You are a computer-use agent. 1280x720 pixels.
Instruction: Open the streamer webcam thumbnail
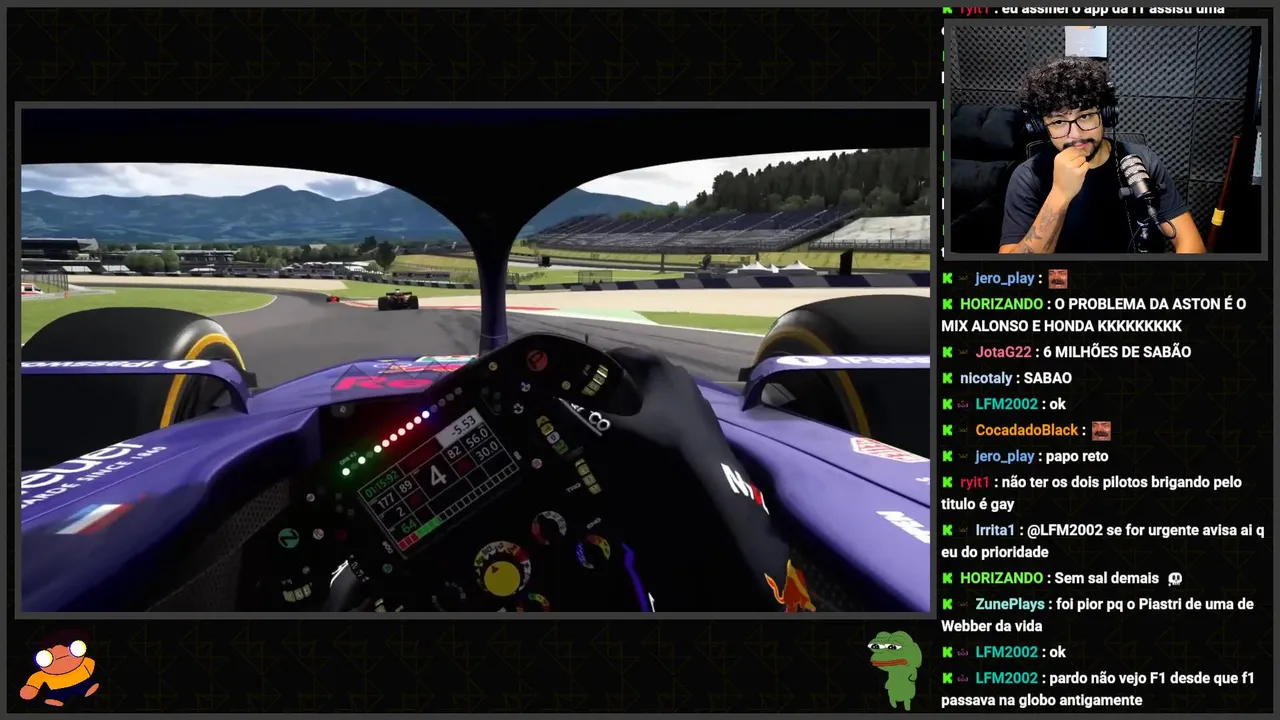pyautogui.click(x=1104, y=140)
